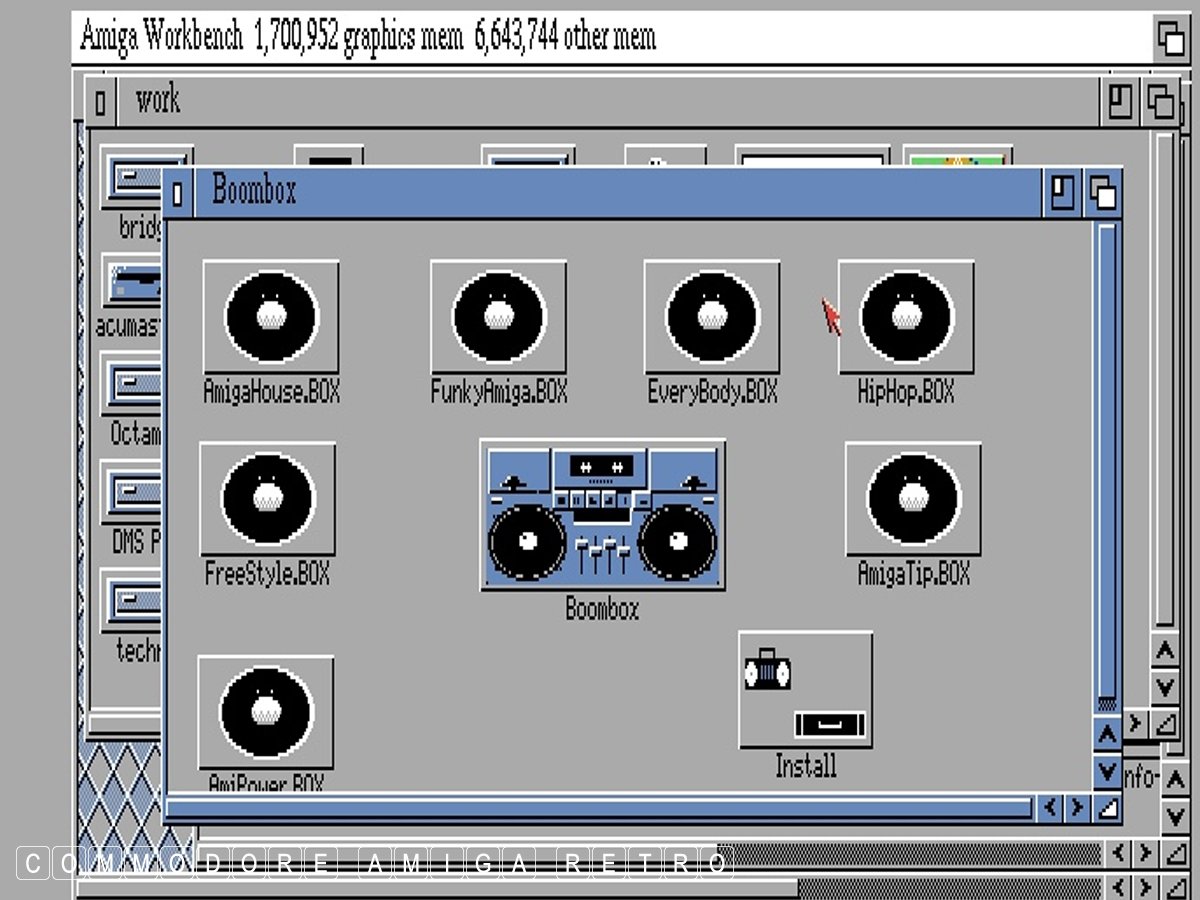Select the AmigaTip.BOX icon
The width and height of the screenshot is (1200, 900).
(913, 498)
